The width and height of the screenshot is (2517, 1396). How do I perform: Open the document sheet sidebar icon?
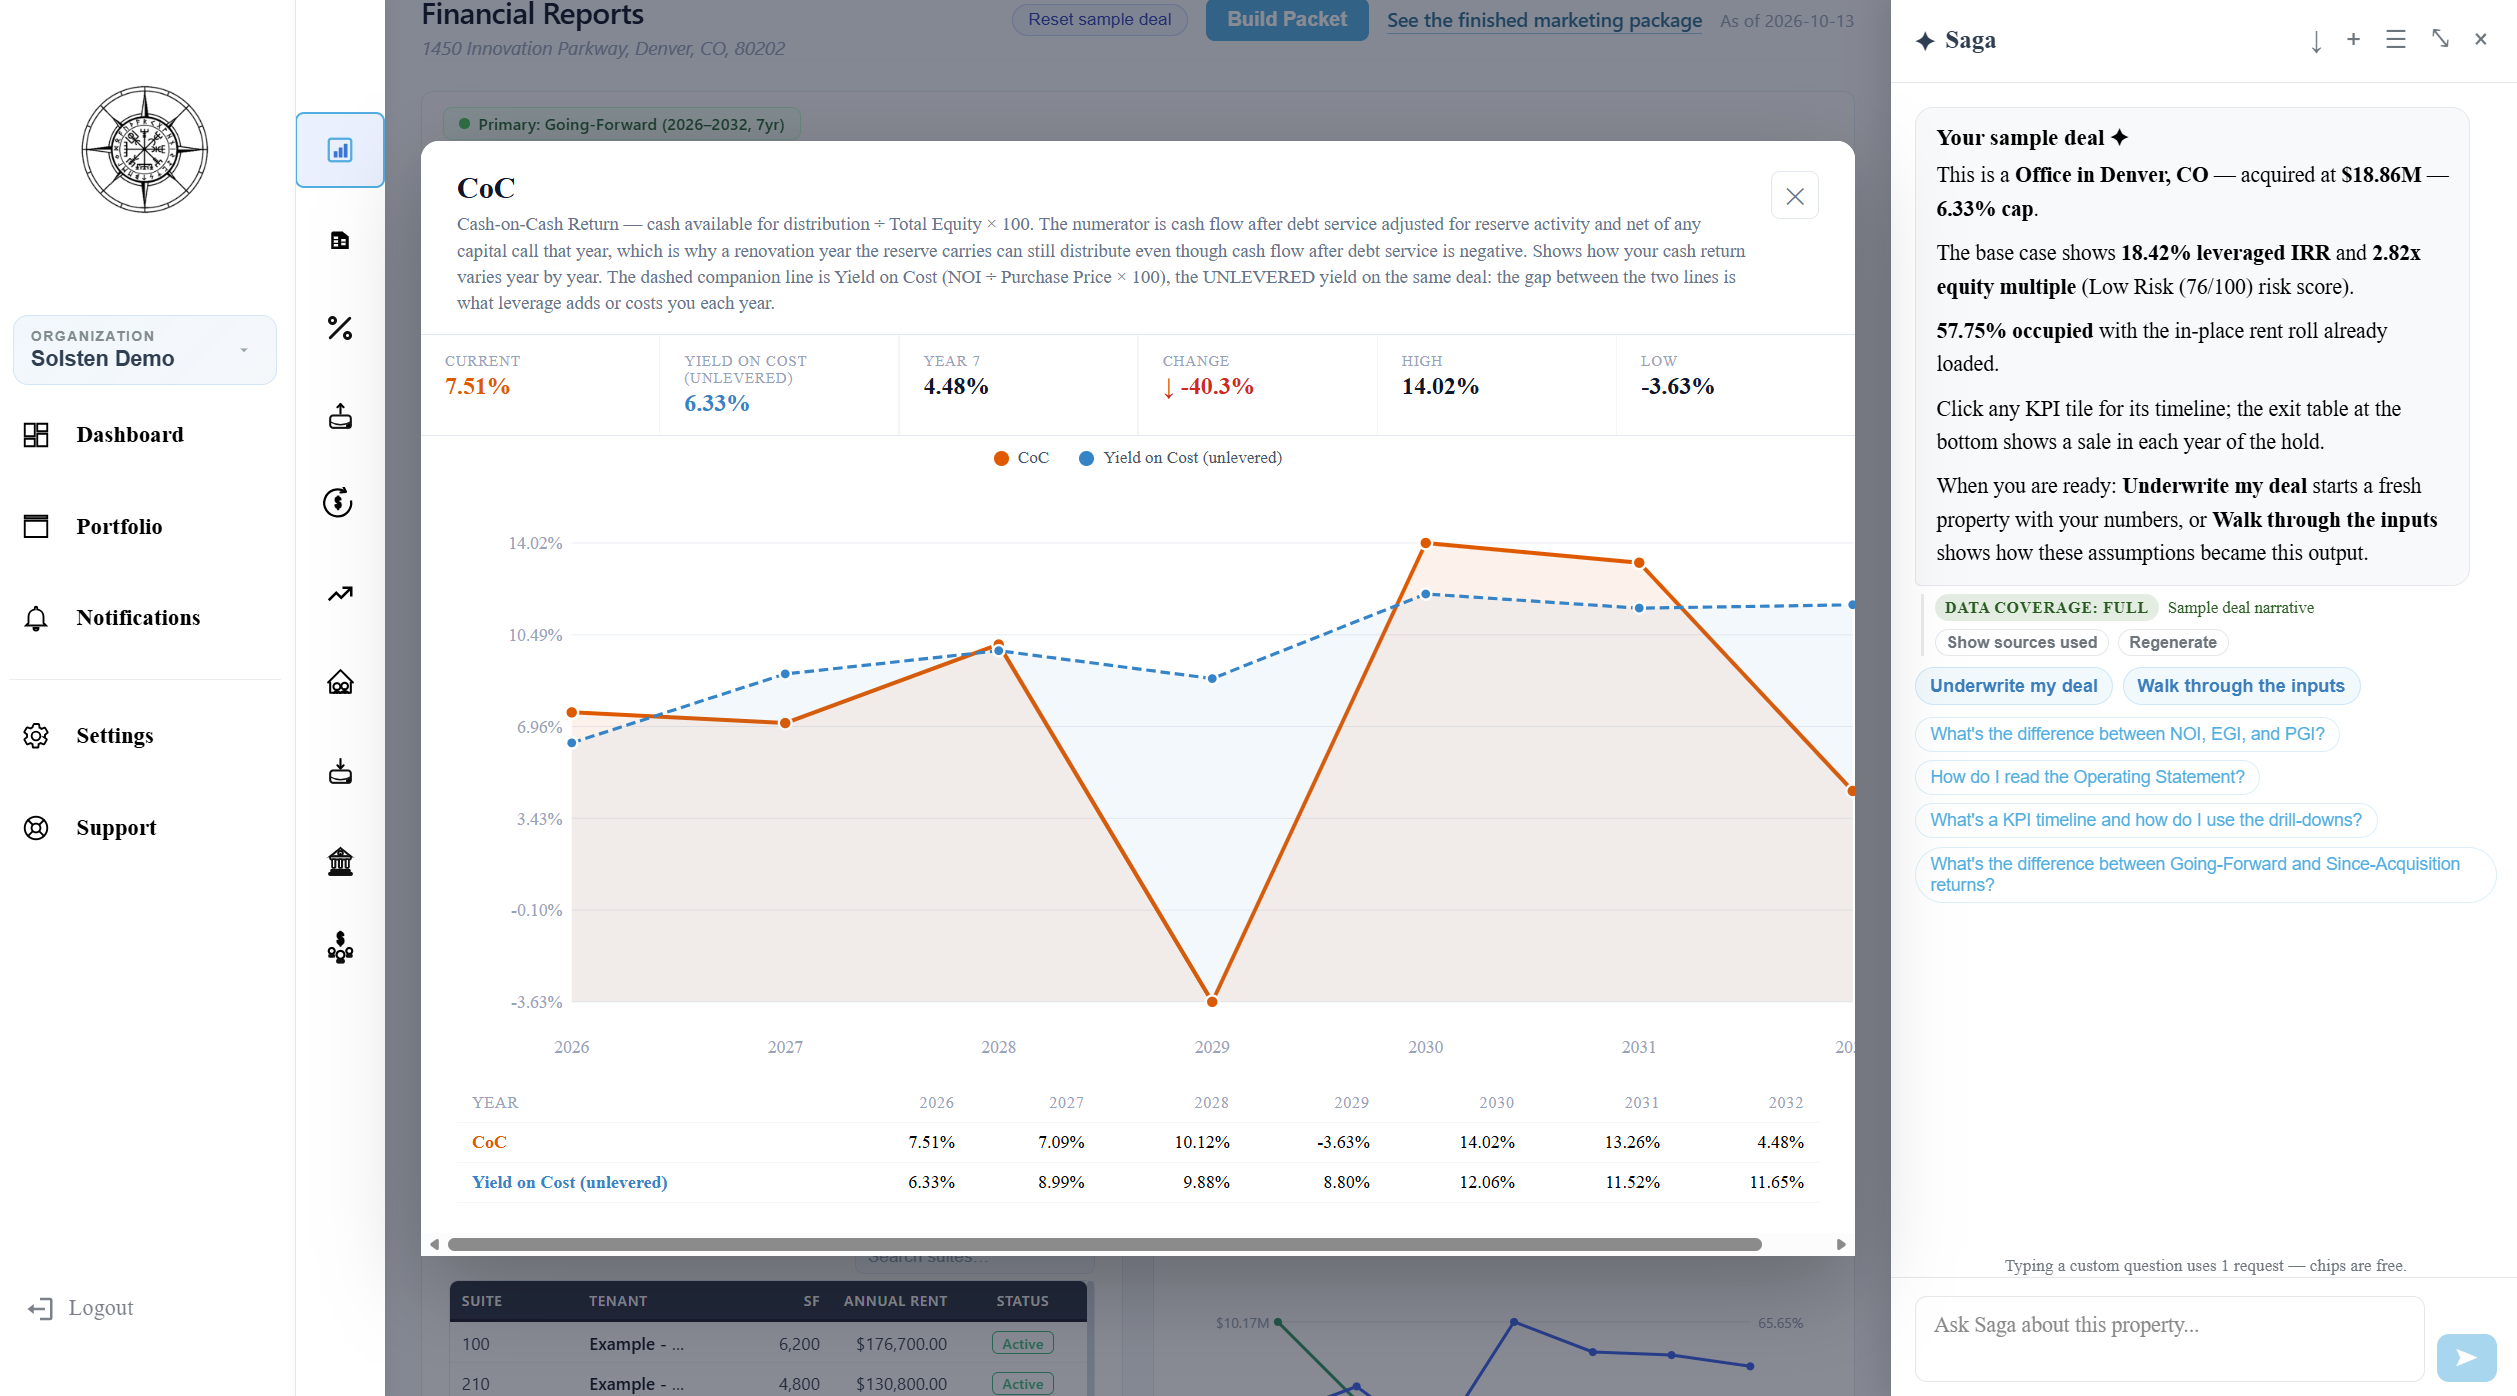[340, 240]
